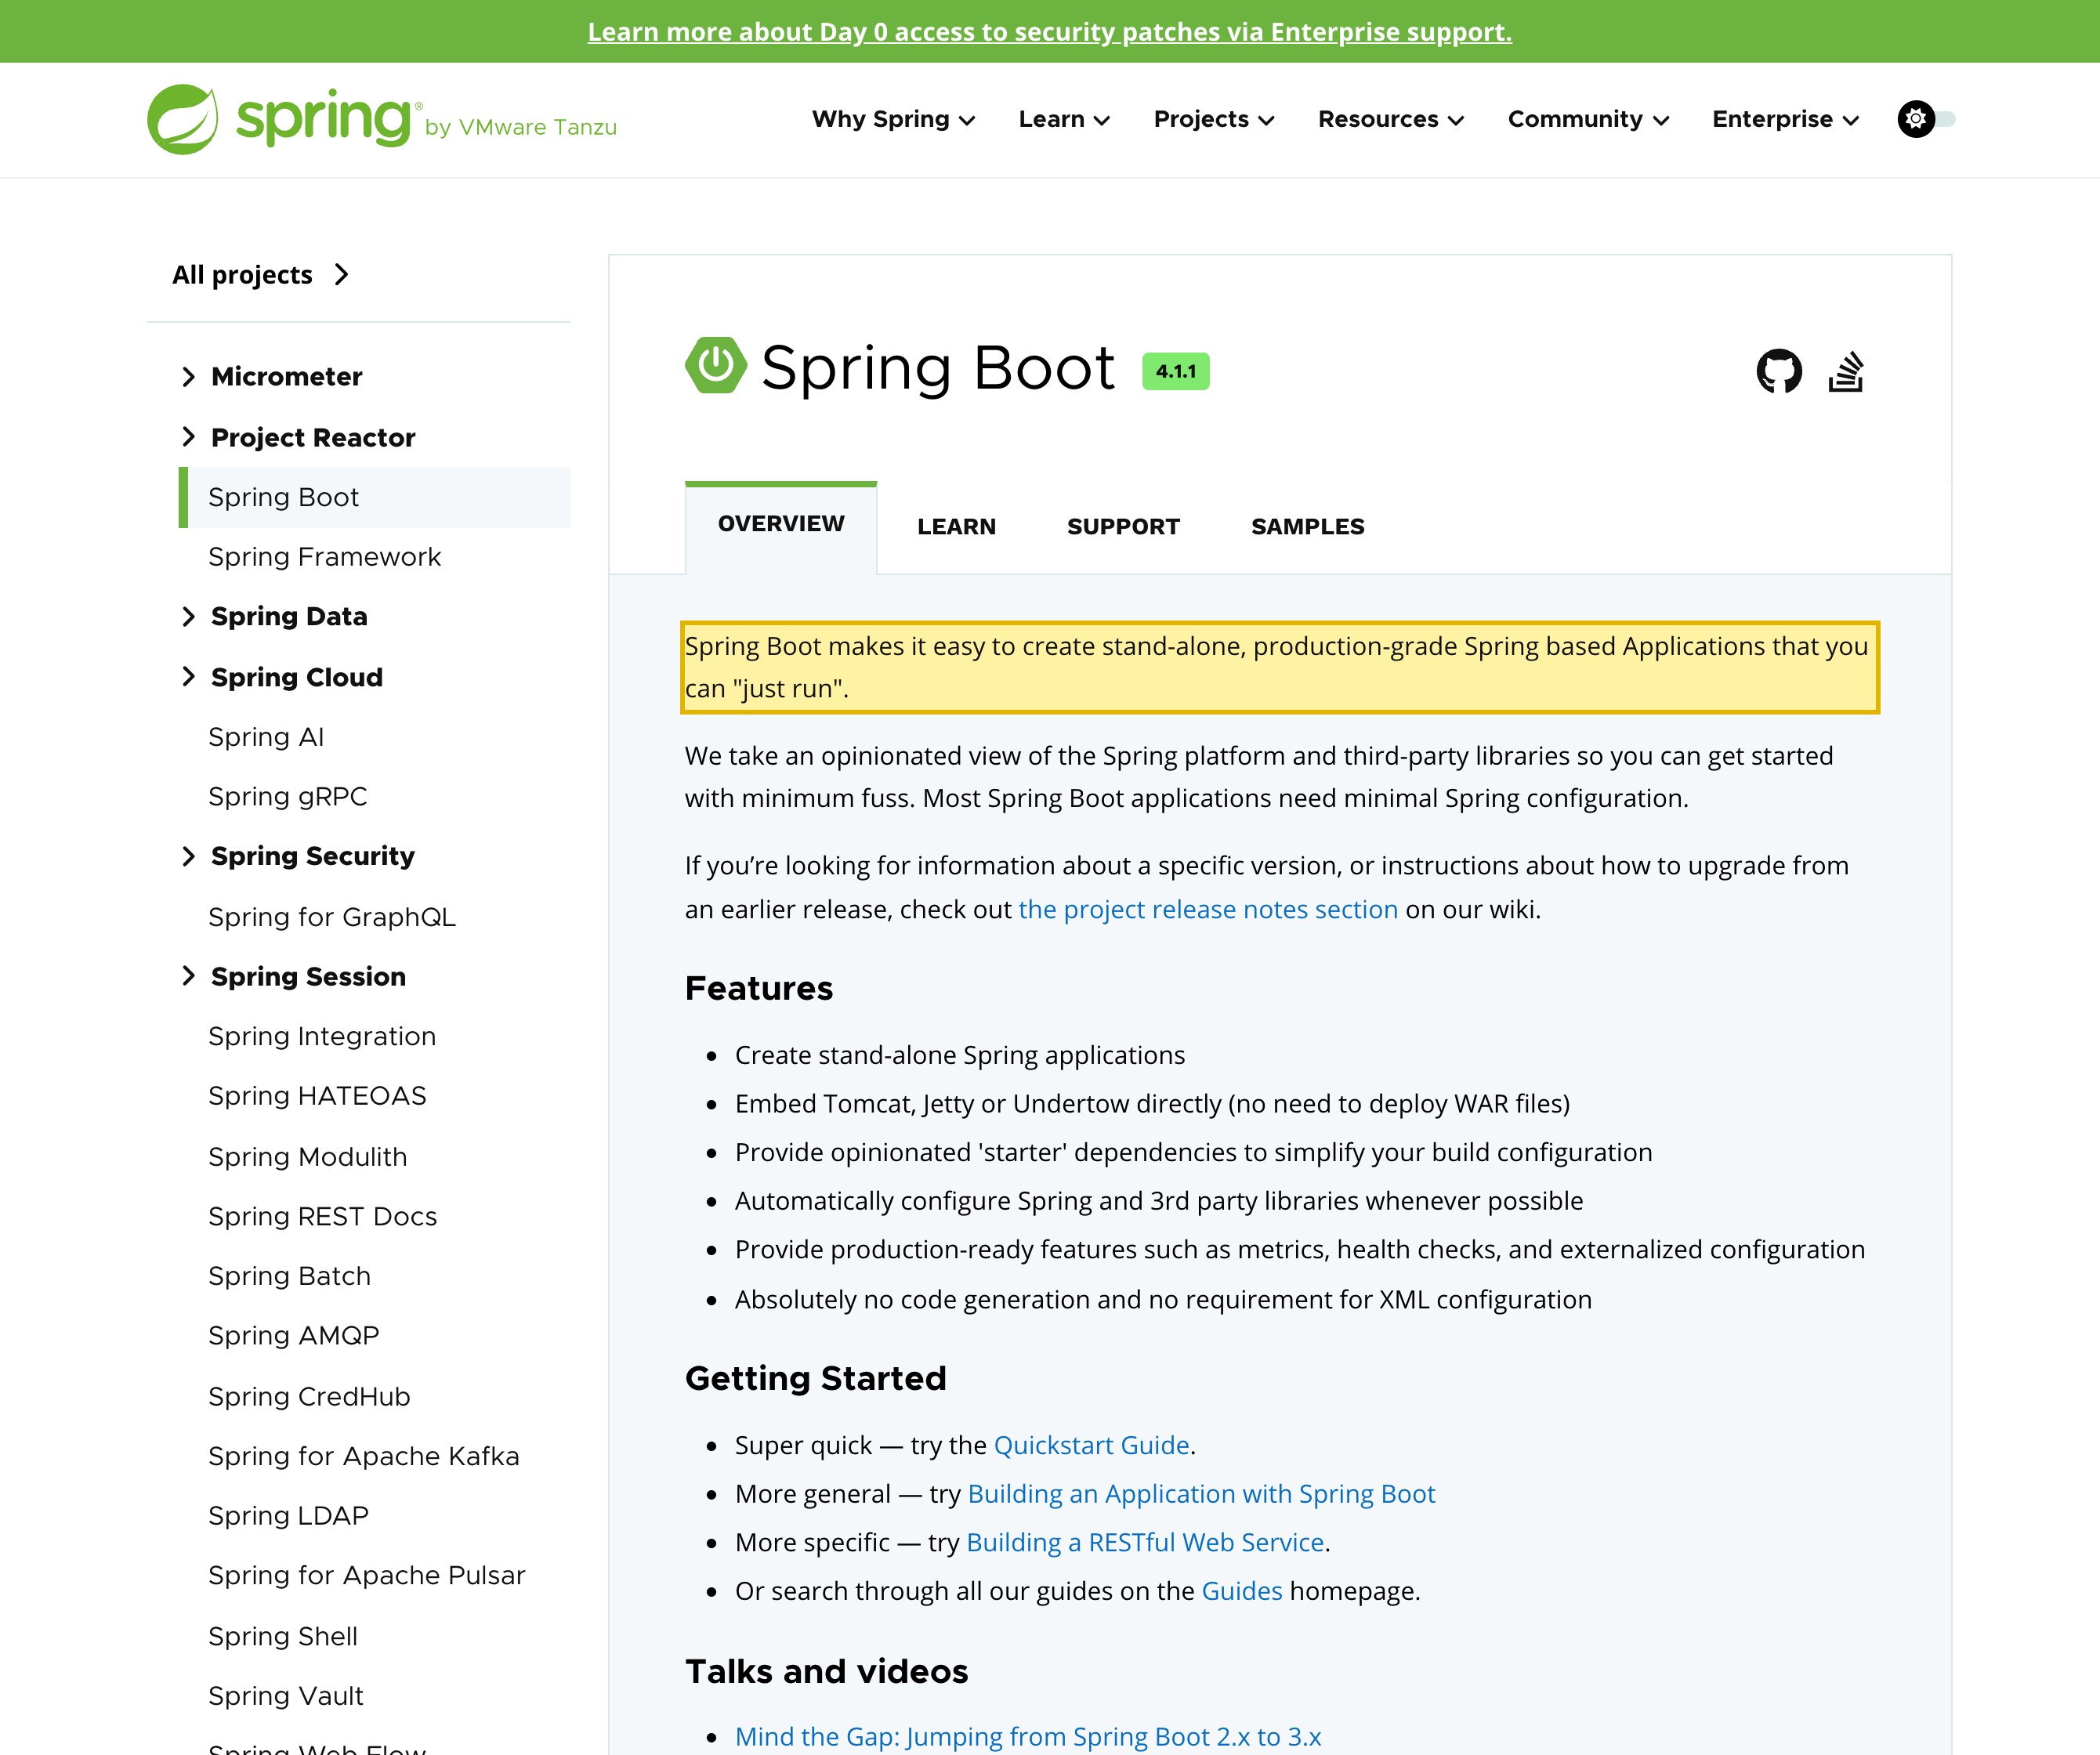This screenshot has height=1755, width=2100.
Task: Select Spring Framework in the sidebar
Action: point(324,557)
